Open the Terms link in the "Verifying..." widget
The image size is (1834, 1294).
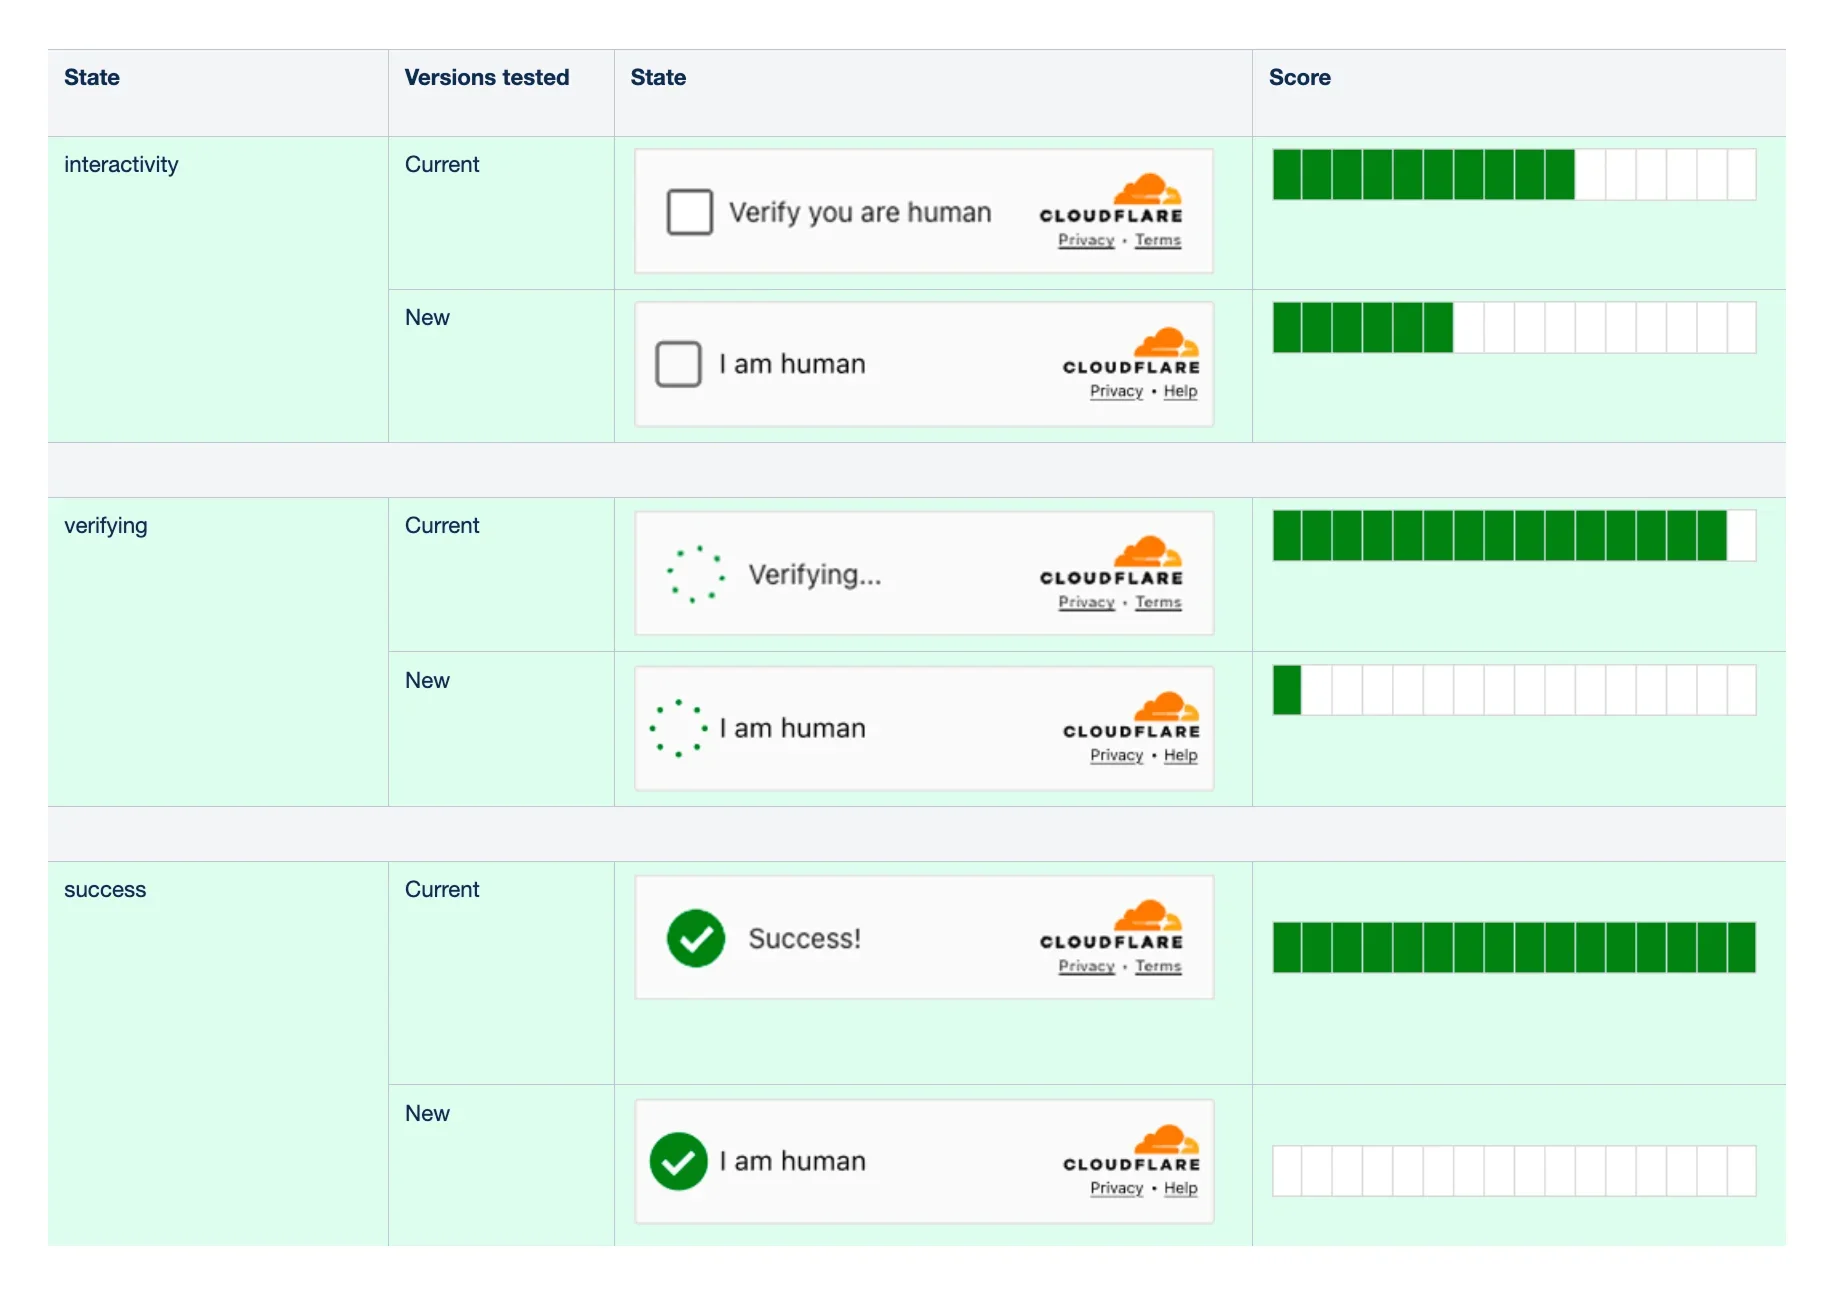[1158, 602]
